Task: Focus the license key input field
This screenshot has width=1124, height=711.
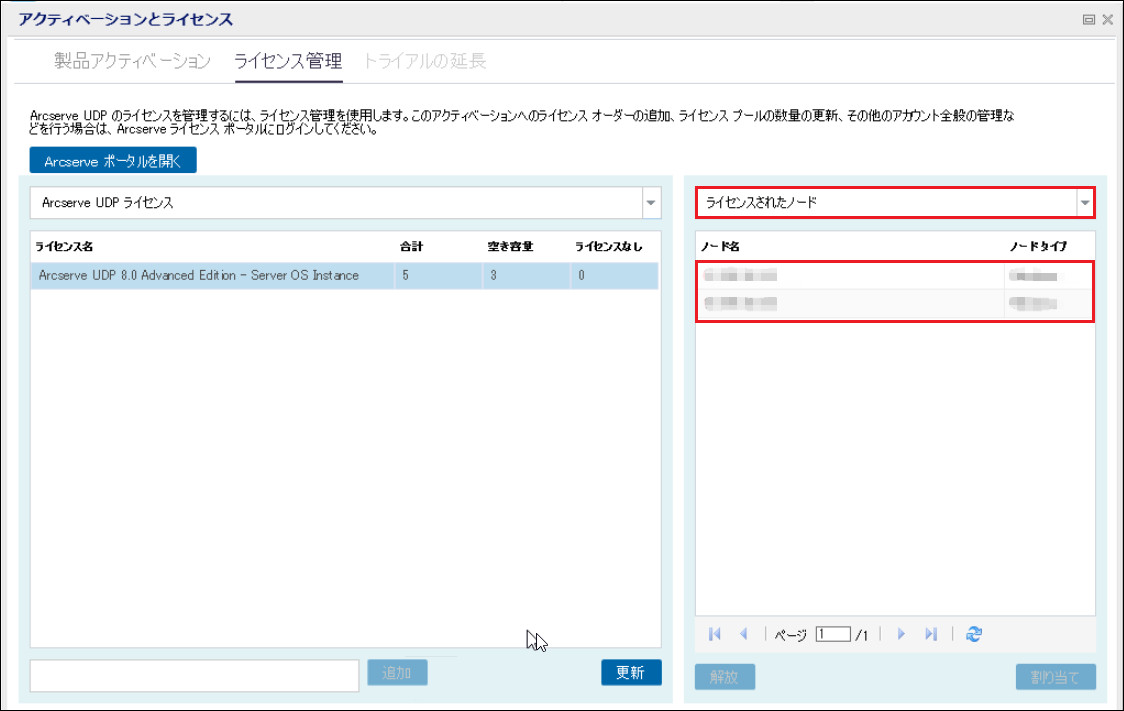Action: [x=194, y=676]
